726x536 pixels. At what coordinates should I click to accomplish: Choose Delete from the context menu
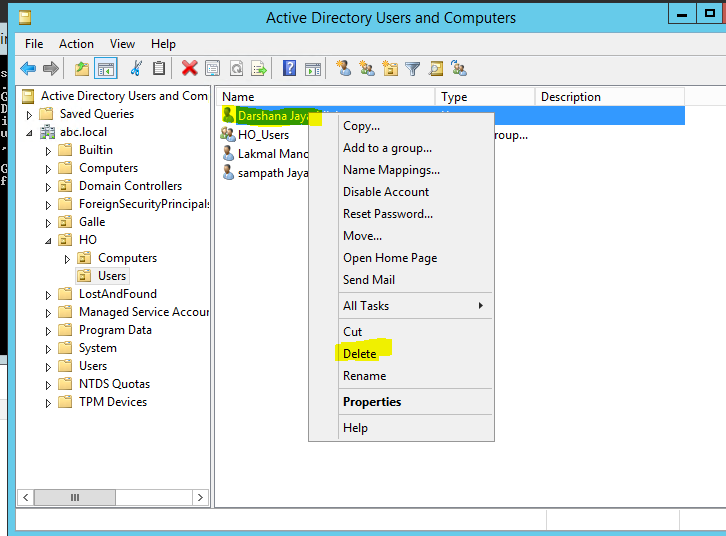pyautogui.click(x=415, y=354)
